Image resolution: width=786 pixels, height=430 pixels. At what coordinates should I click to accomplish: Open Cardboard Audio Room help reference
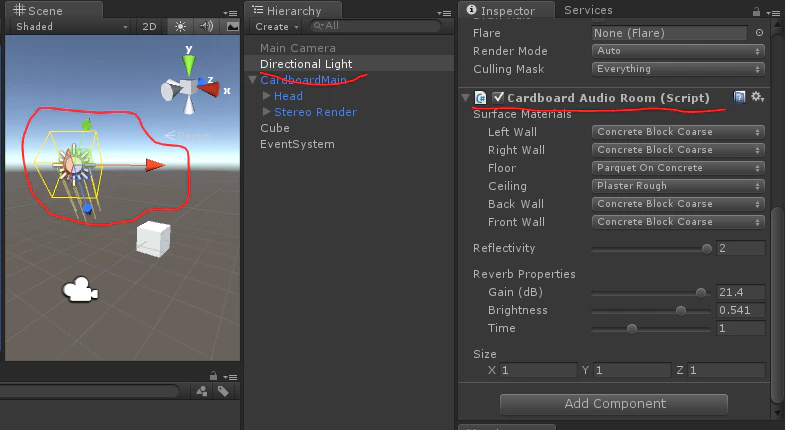pyautogui.click(x=739, y=97)
